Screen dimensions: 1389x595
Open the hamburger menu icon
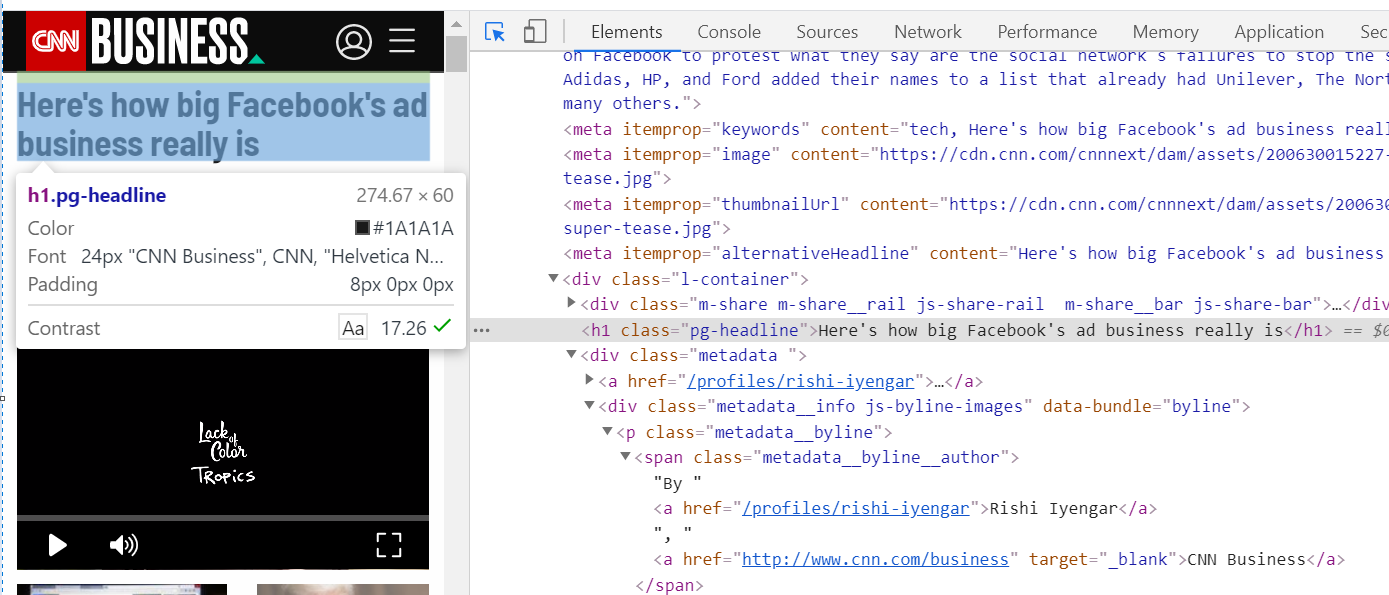pyautogui.click(x=402, y=41)
